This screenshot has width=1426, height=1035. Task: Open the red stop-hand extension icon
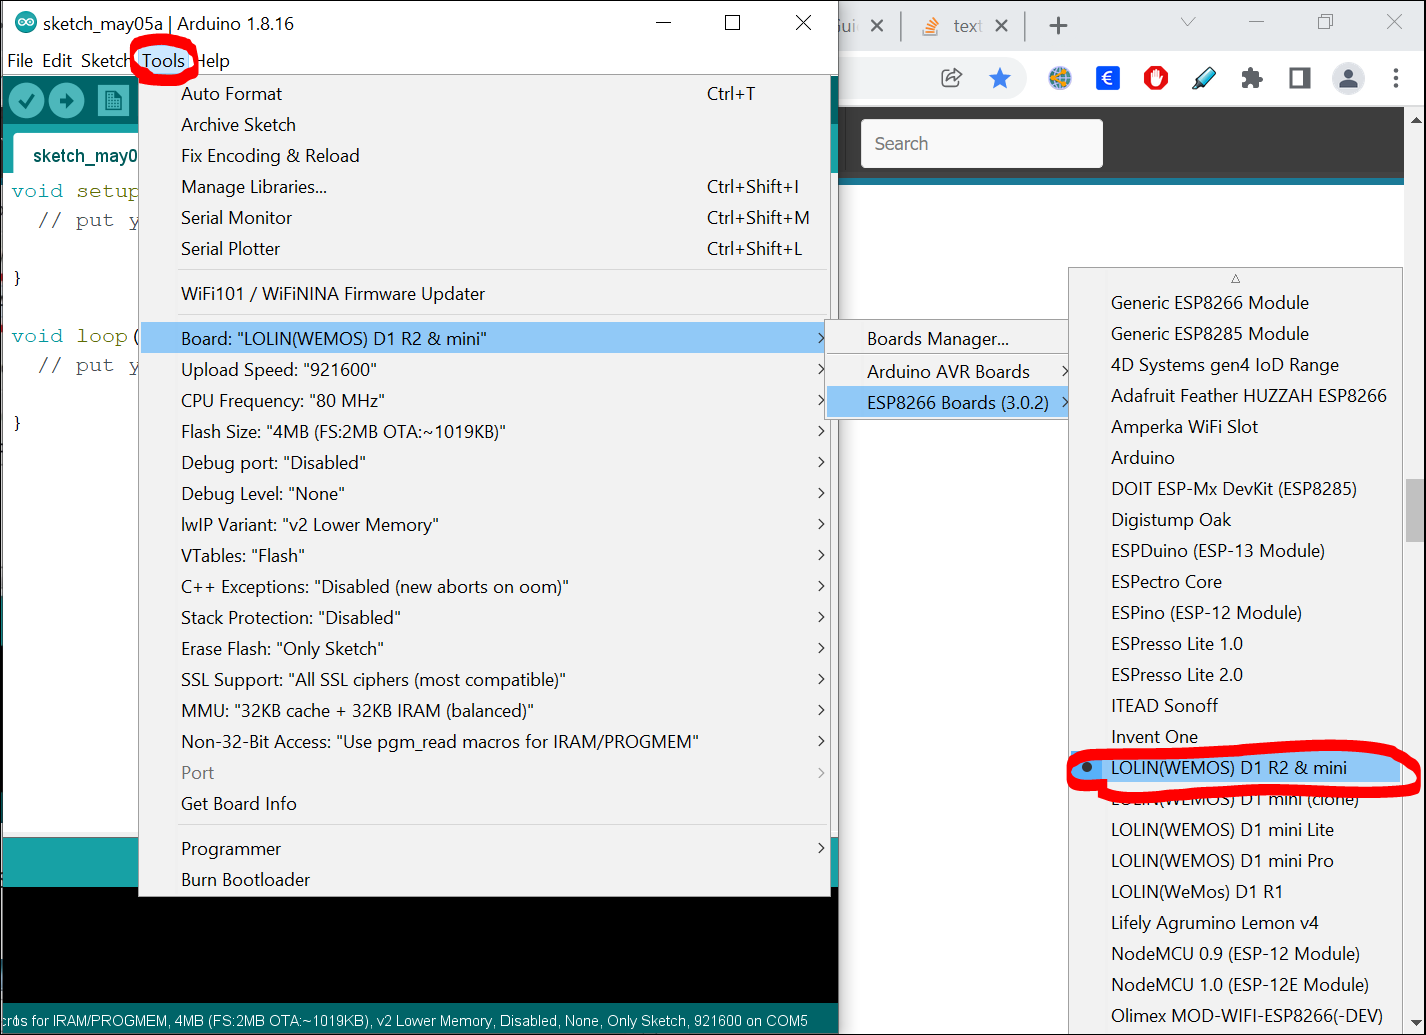[x=1155, y=78]
